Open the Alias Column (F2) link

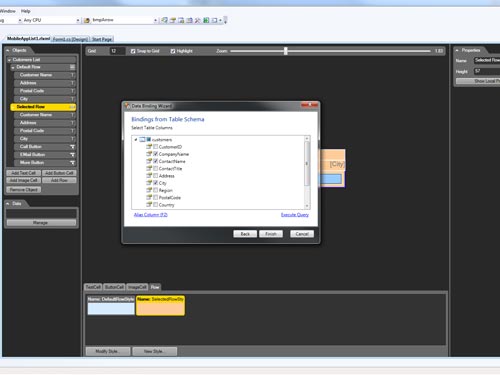[x=151, y=215]
